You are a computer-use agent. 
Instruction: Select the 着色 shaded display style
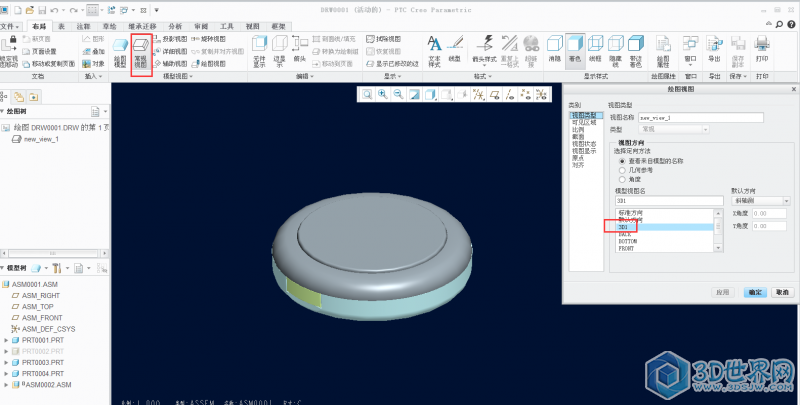coord(575,50)
